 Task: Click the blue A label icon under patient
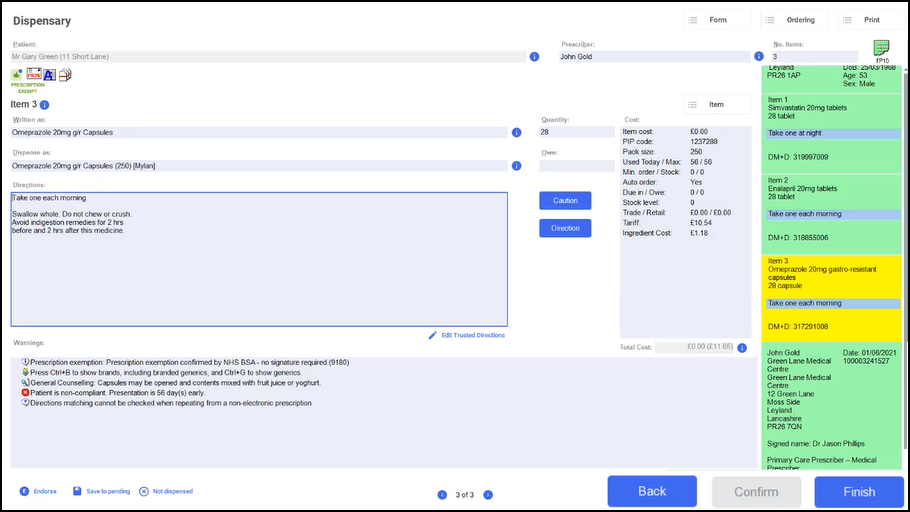(x=49, y=75)
